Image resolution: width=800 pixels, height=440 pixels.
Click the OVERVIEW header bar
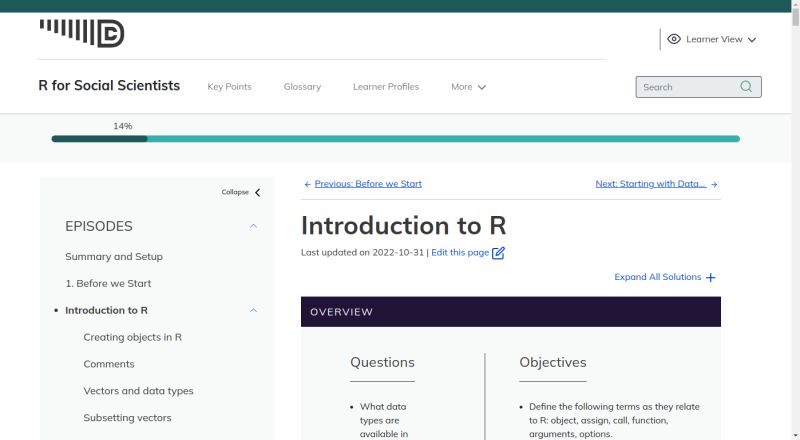point(511,312)
